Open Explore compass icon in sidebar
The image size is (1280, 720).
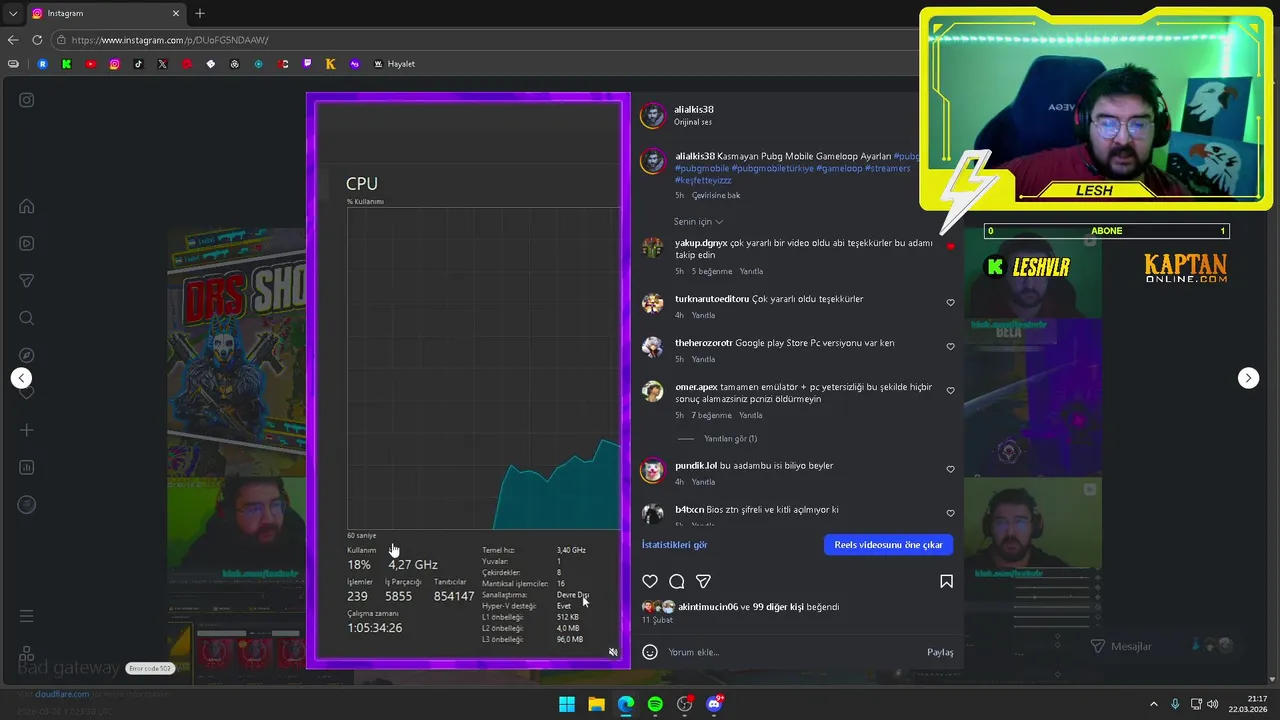(x=27, y=355)
